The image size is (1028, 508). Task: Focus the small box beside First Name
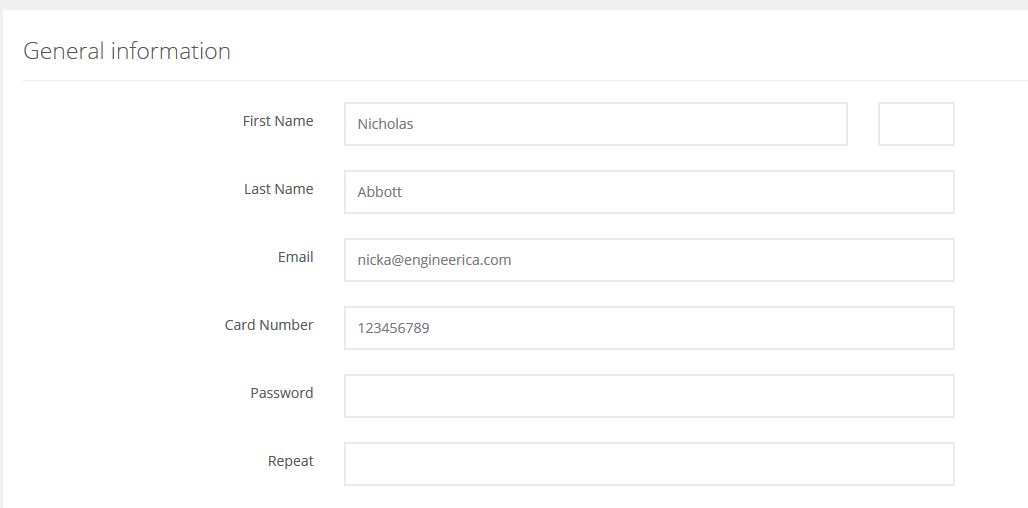[916, 124]
